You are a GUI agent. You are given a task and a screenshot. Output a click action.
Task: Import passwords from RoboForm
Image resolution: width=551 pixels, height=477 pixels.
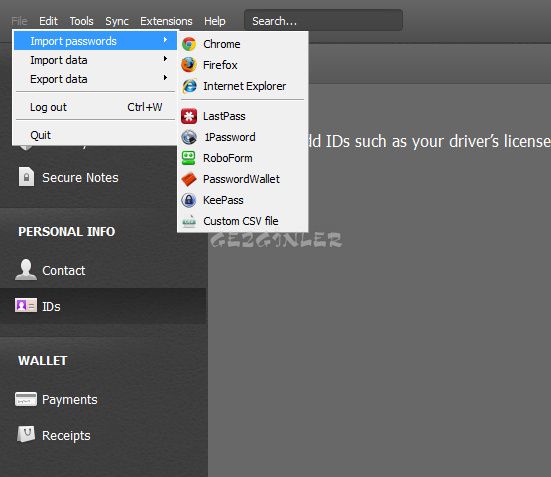(242, 158)
